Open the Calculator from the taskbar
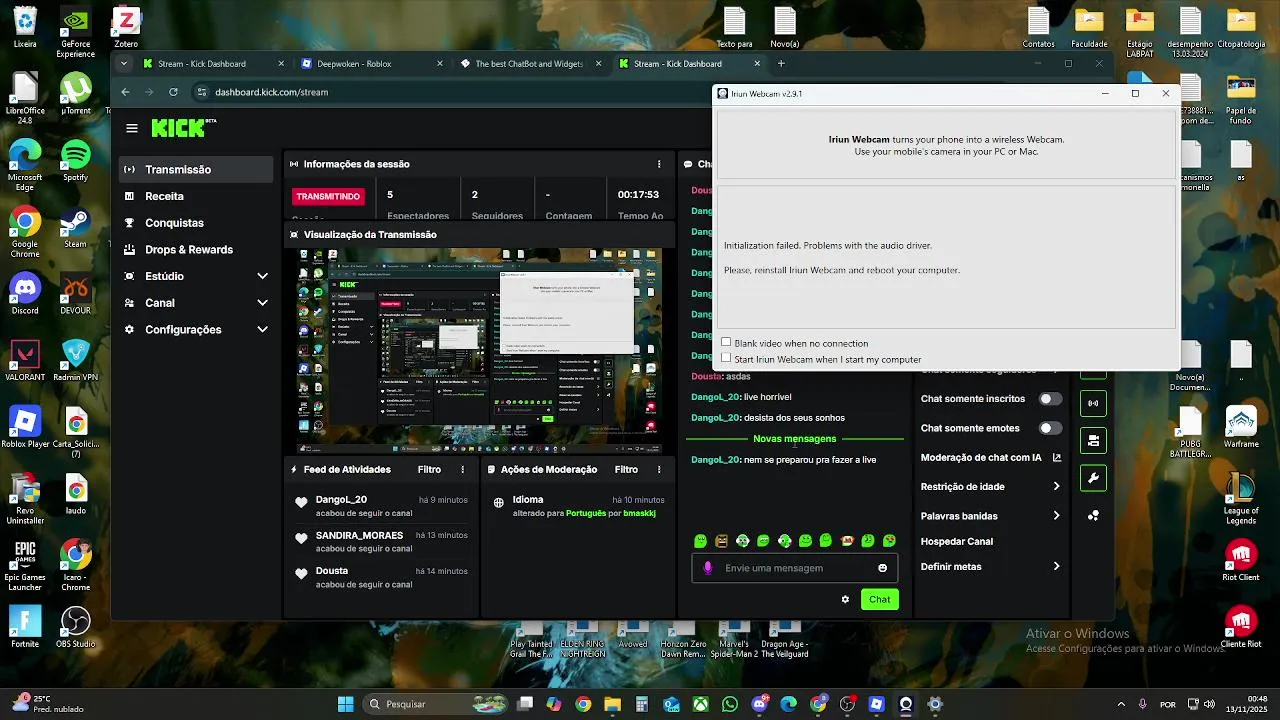The image size is (1280, 720). click(642, 704)
